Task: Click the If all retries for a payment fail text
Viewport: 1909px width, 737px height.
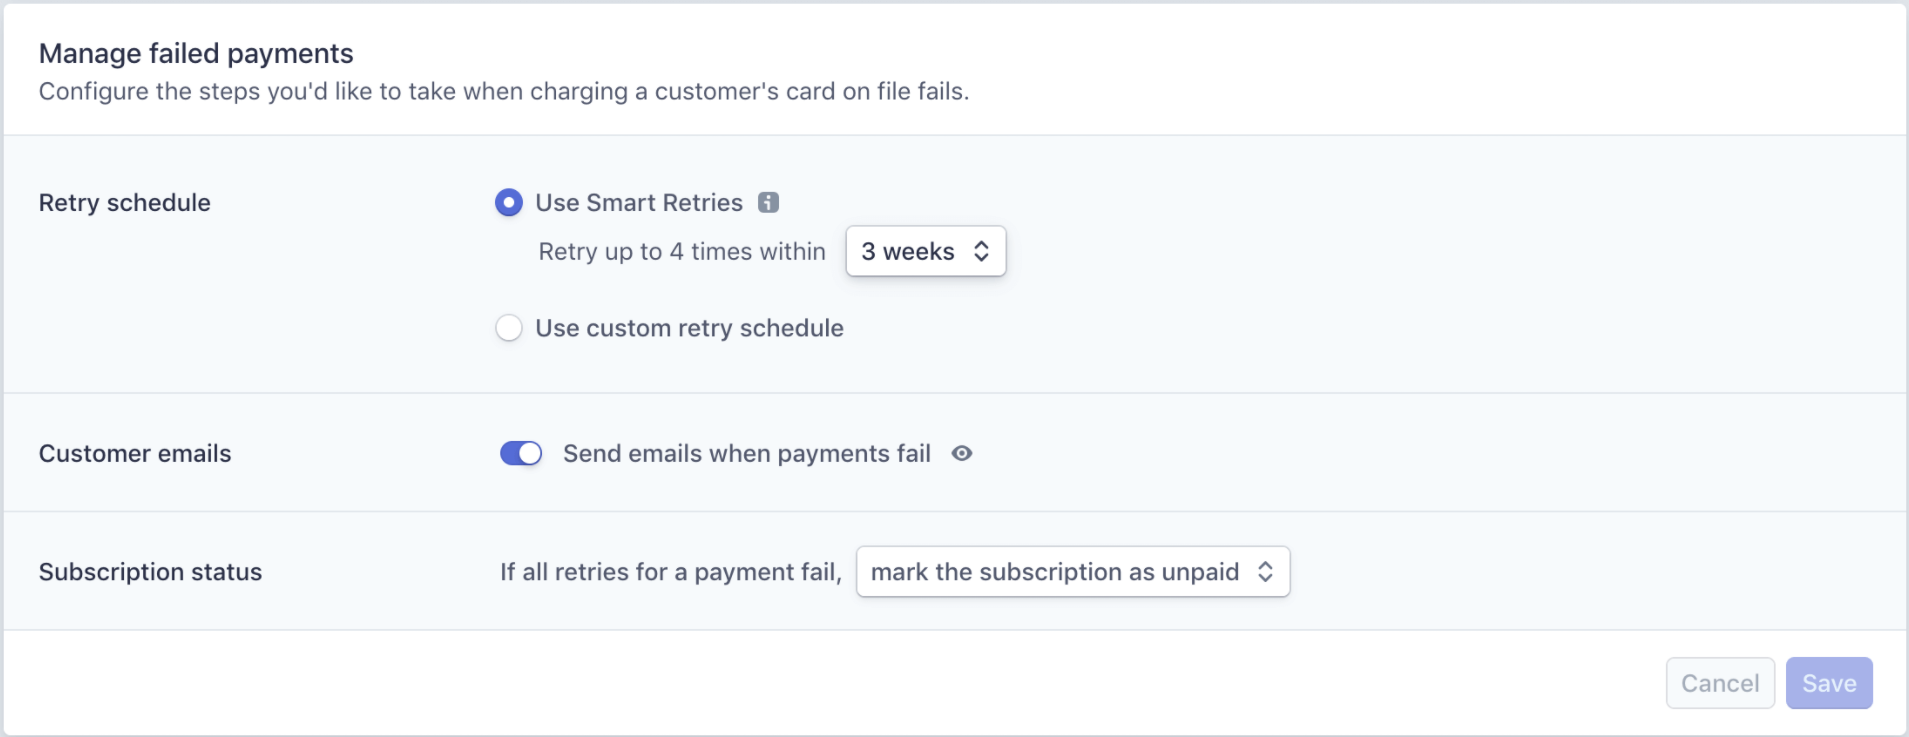Action: [x=671, y=571]
